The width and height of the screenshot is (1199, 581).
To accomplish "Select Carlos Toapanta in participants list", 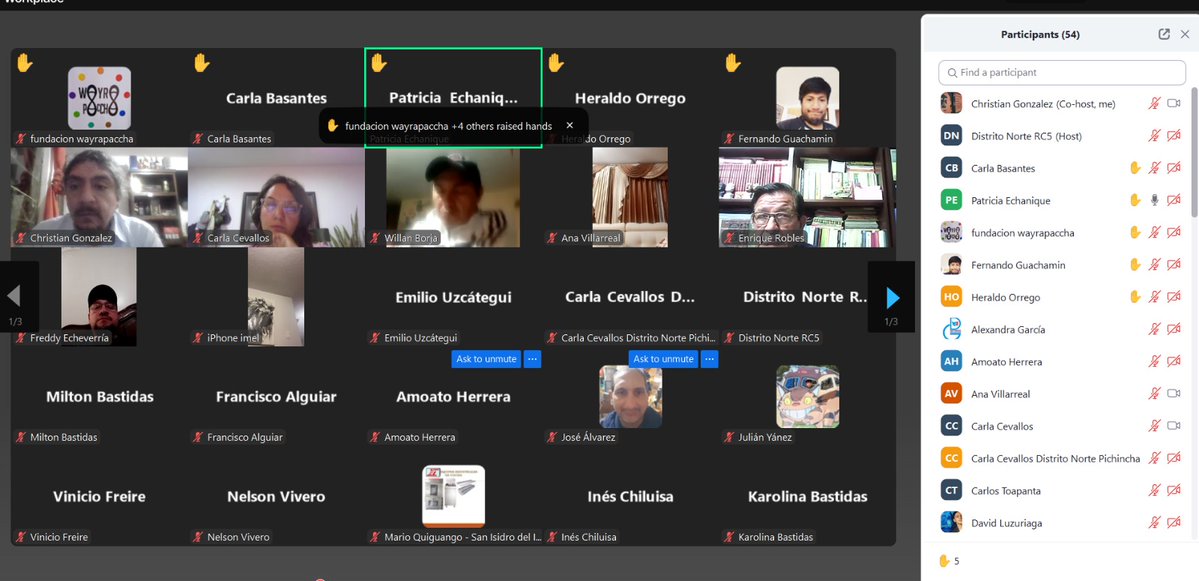I will click(1061, 491).
